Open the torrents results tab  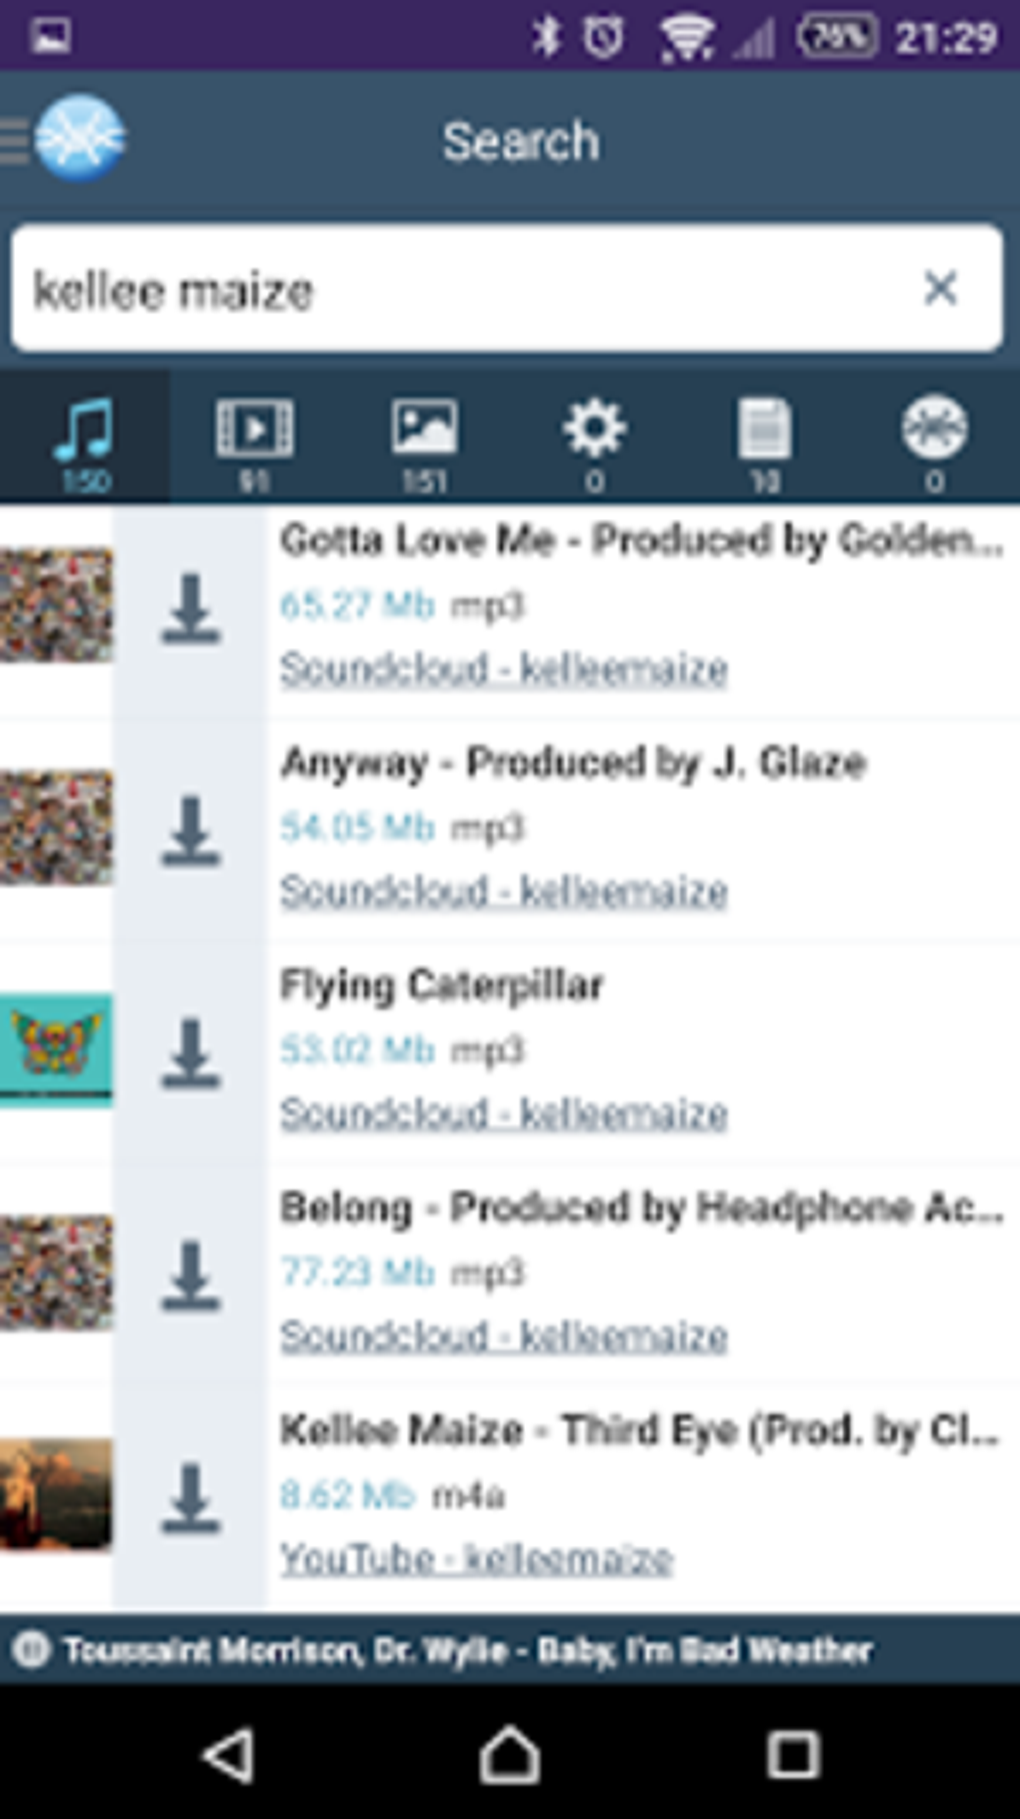[934, 438]
